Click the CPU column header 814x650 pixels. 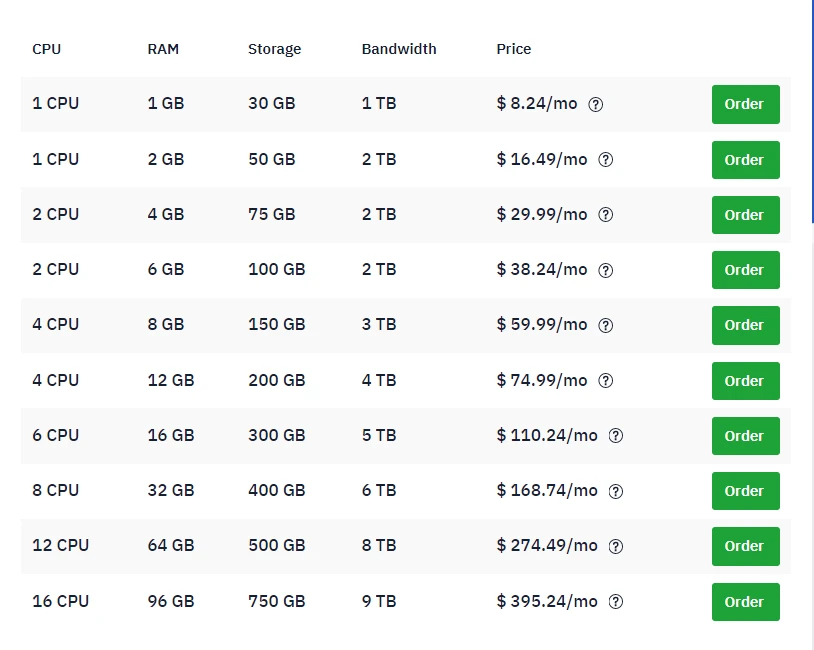(46, 48)
